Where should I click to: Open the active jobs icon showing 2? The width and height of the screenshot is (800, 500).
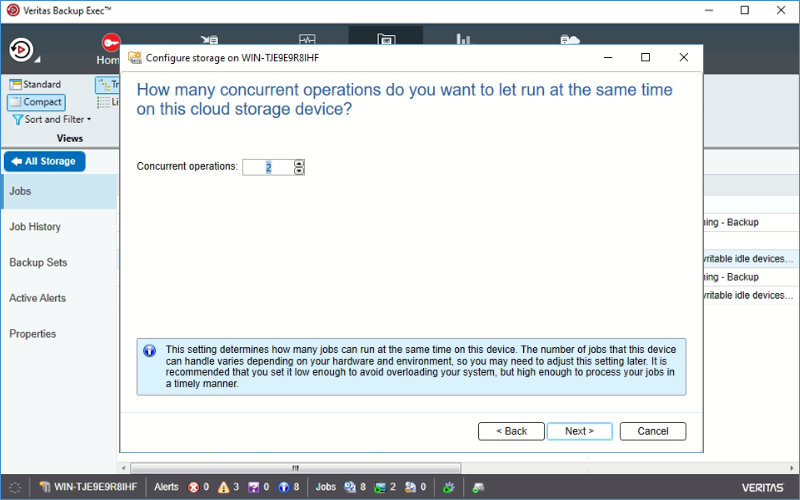(x=380, y=487)
